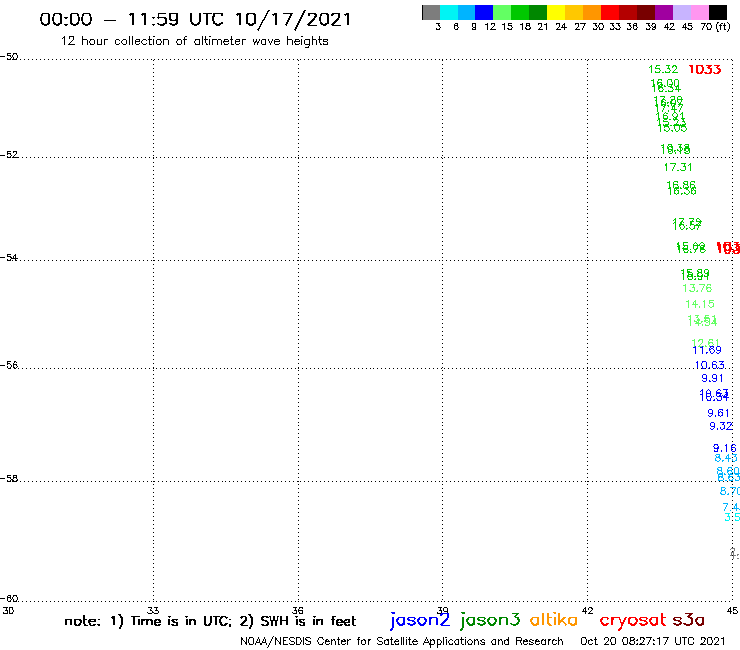The image size is (740, 650).
Task: Click the 'altika' satellite label
Action: coord(554,619)
